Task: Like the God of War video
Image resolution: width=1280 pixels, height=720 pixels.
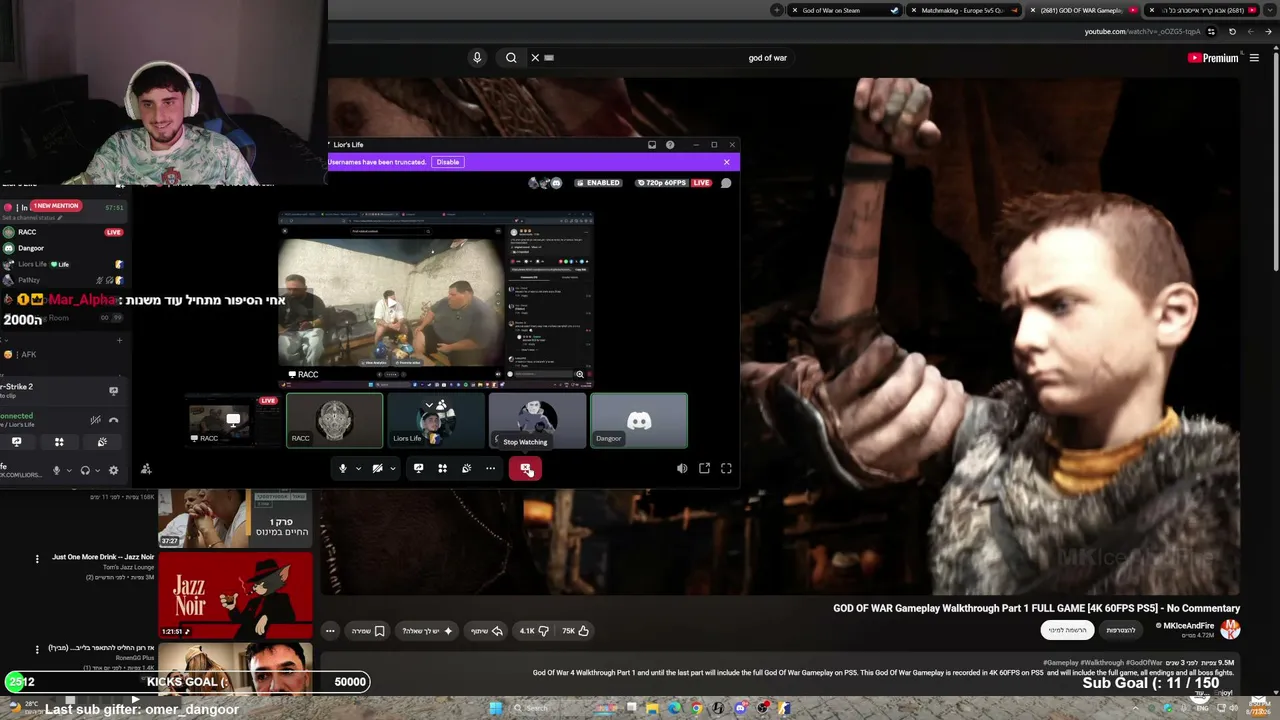Action: (575, 631)
